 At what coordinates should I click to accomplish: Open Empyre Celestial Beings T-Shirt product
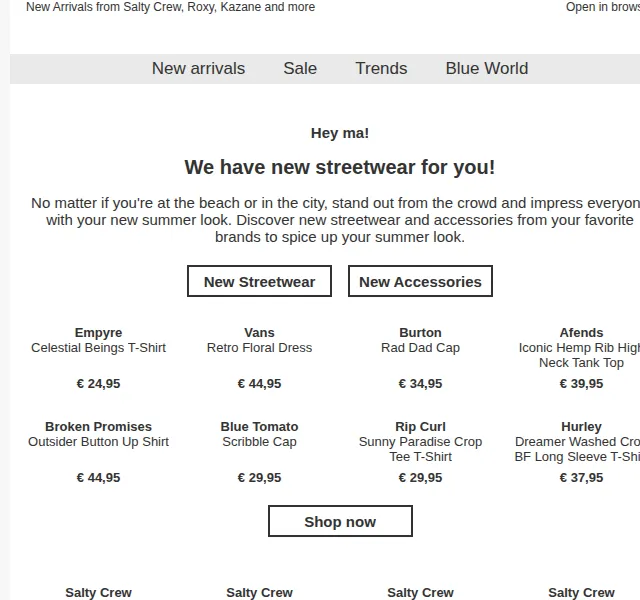tap(98, 348)
